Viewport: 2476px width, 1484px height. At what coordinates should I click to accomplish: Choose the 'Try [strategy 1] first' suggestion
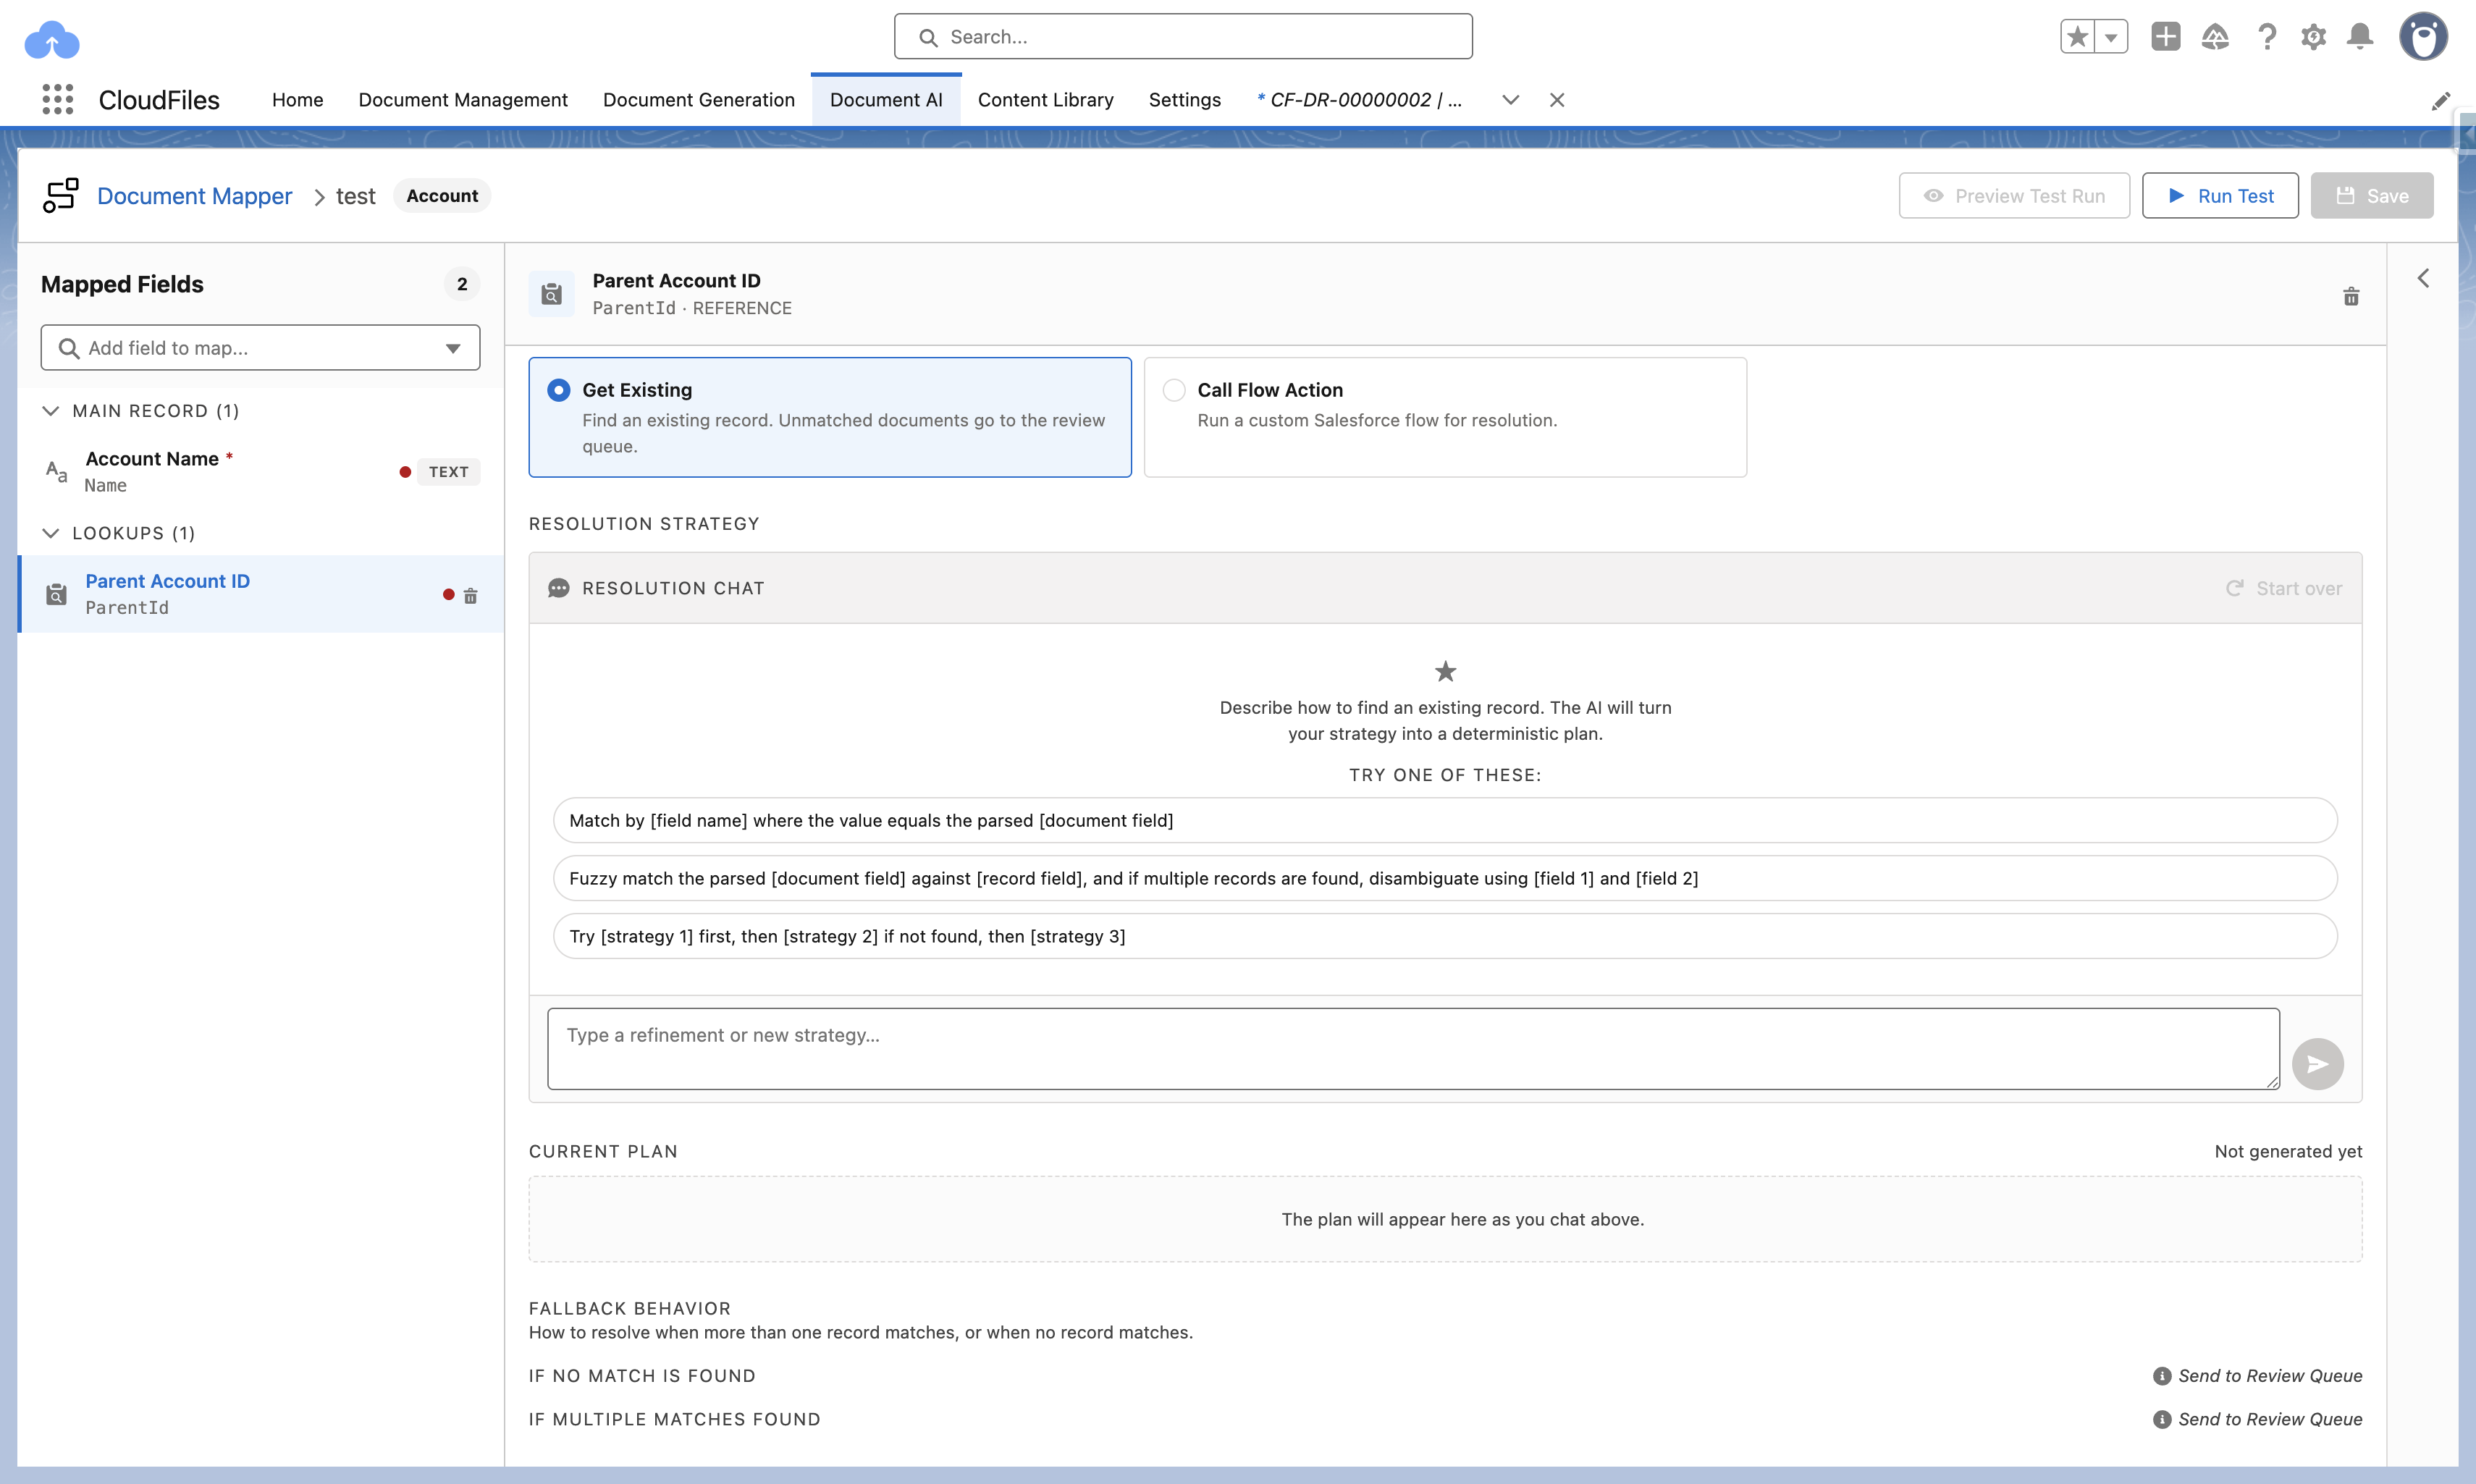pyautogui.click(x=1445, y=936)
